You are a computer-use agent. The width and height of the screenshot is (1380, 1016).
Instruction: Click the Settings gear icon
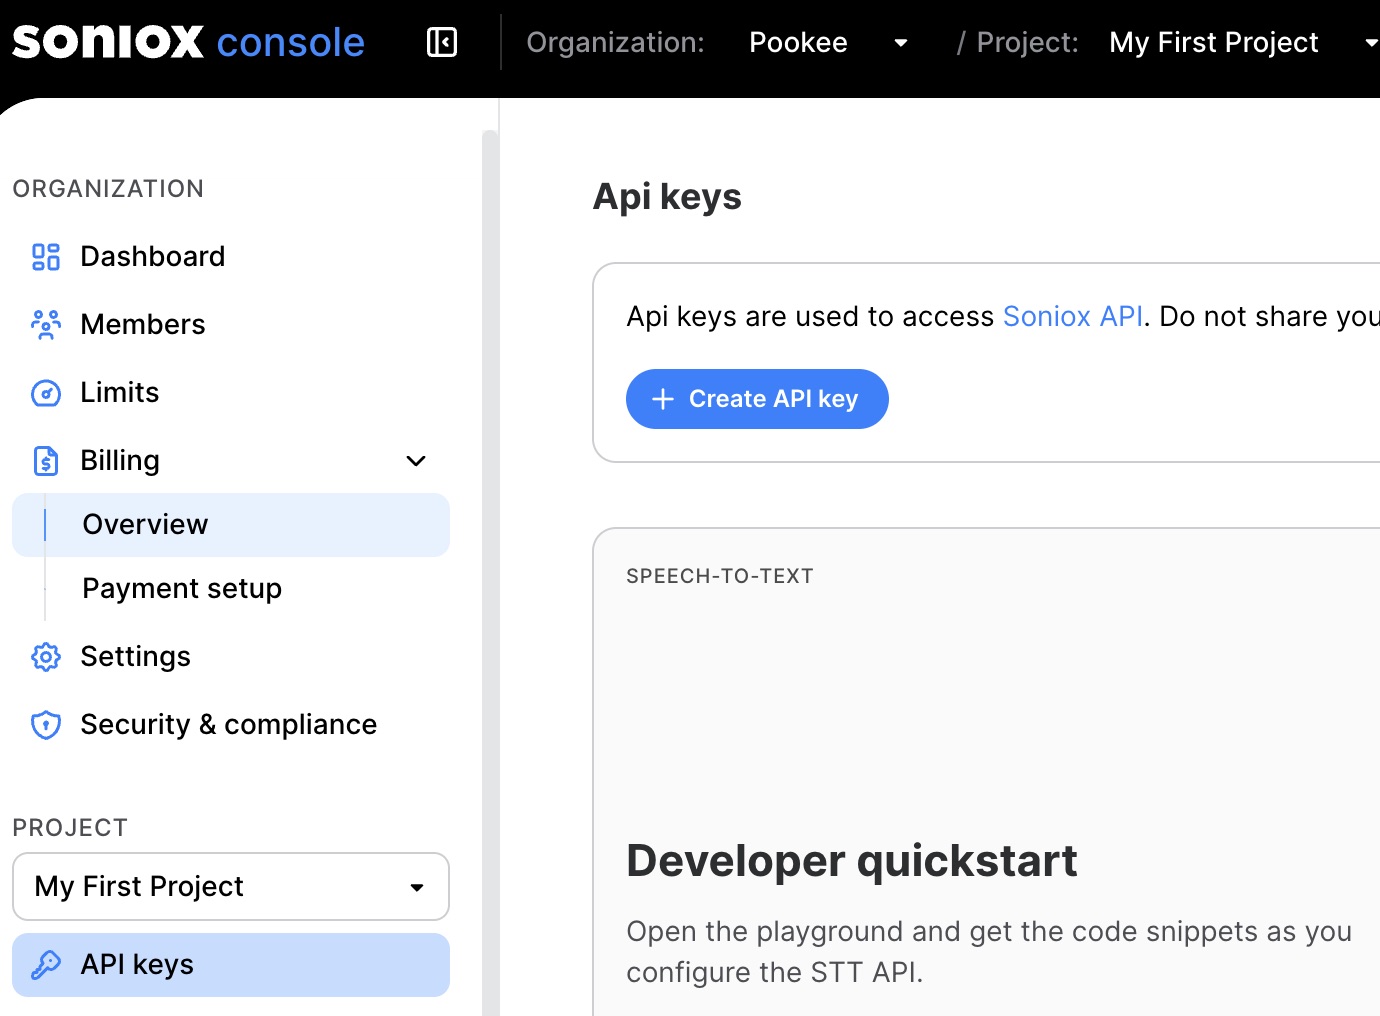pyautogui.click(x=46, y=657)
